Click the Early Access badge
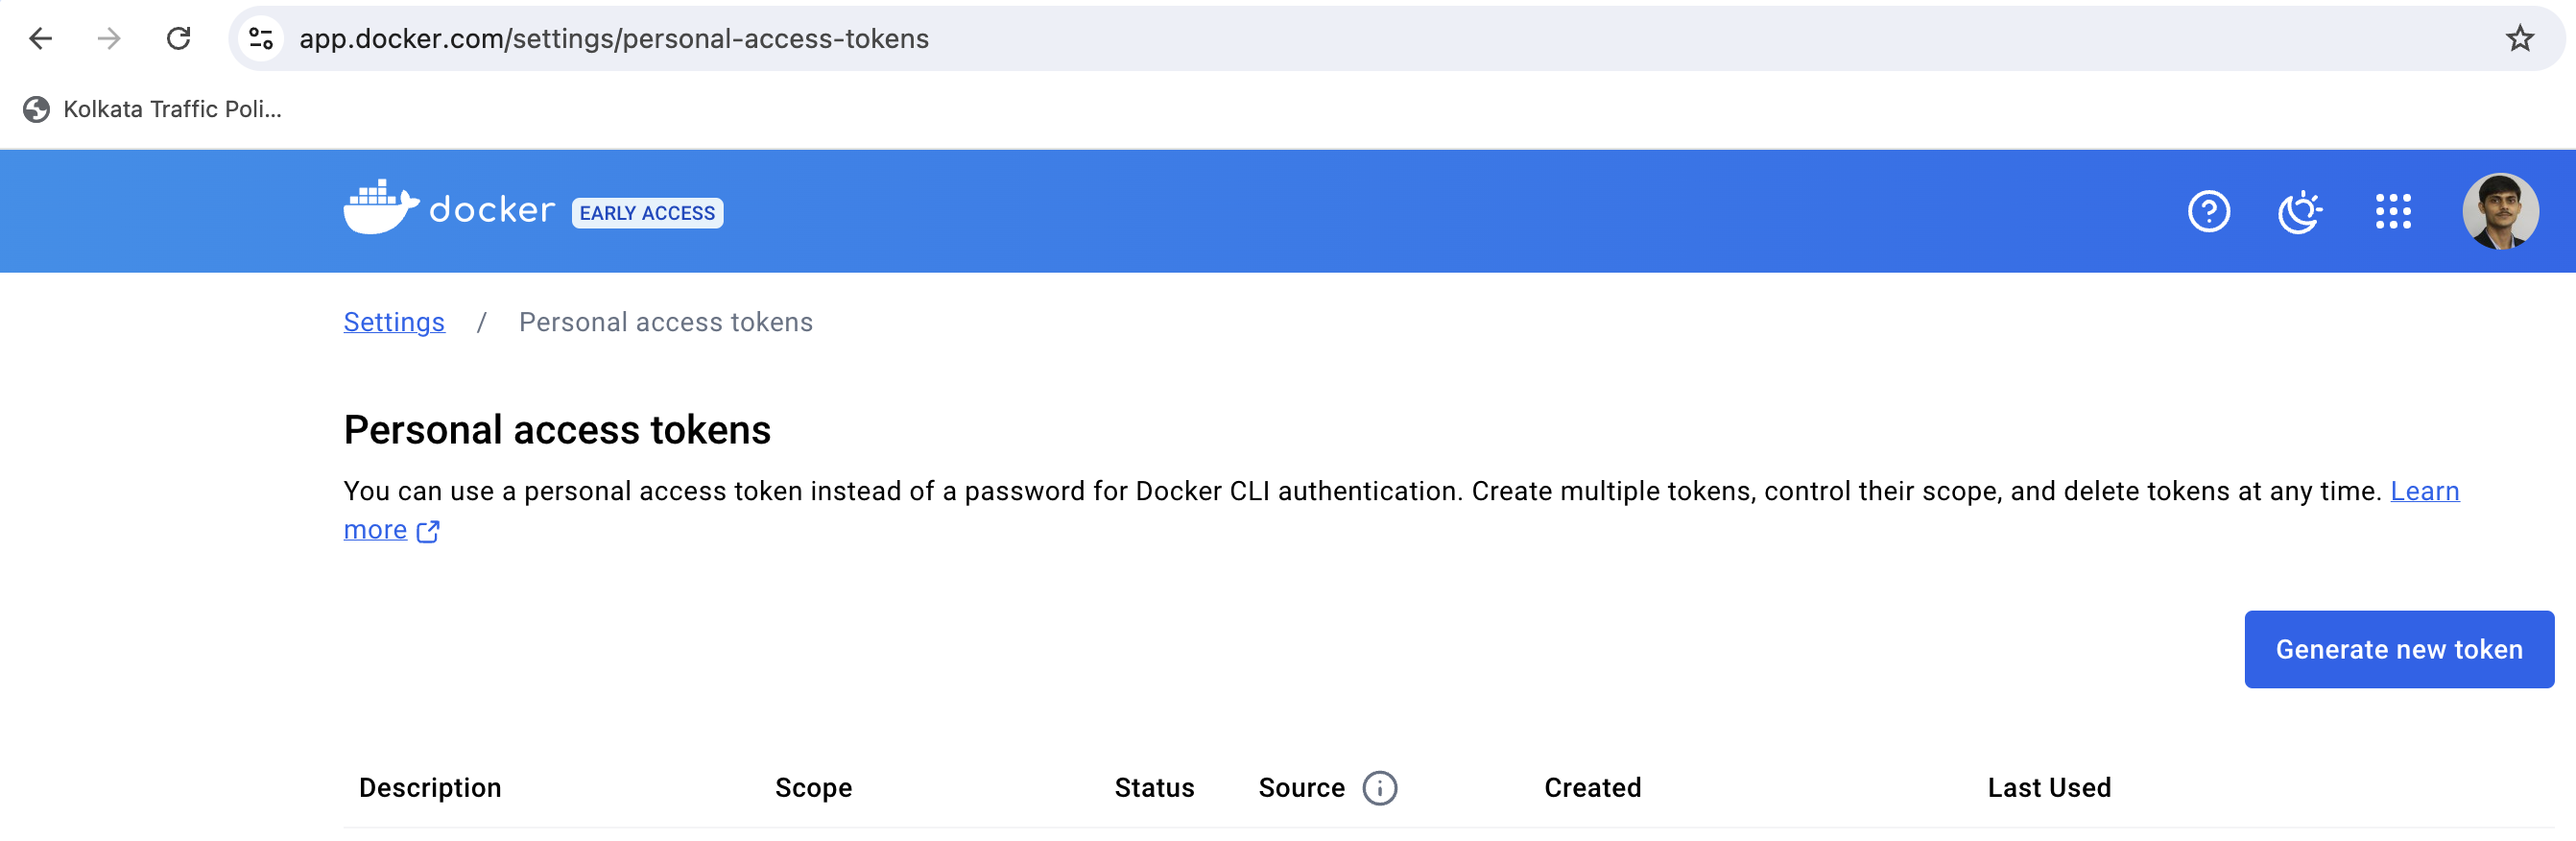 tap(647, 213)
